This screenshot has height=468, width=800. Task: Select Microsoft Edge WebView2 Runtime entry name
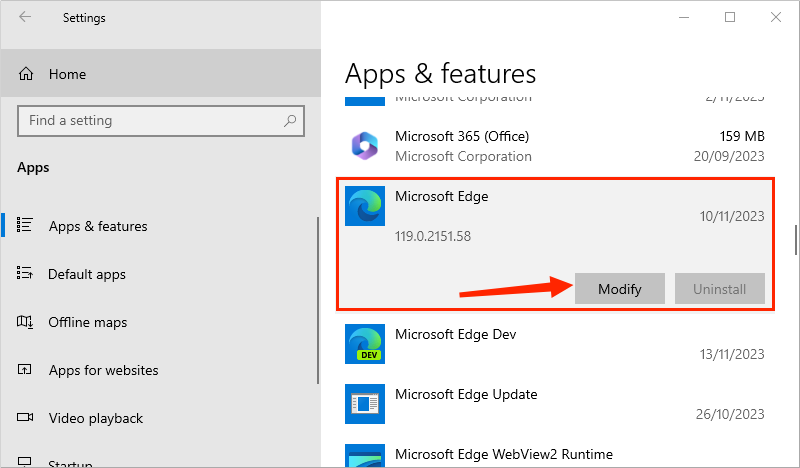(x=504, y=454)
